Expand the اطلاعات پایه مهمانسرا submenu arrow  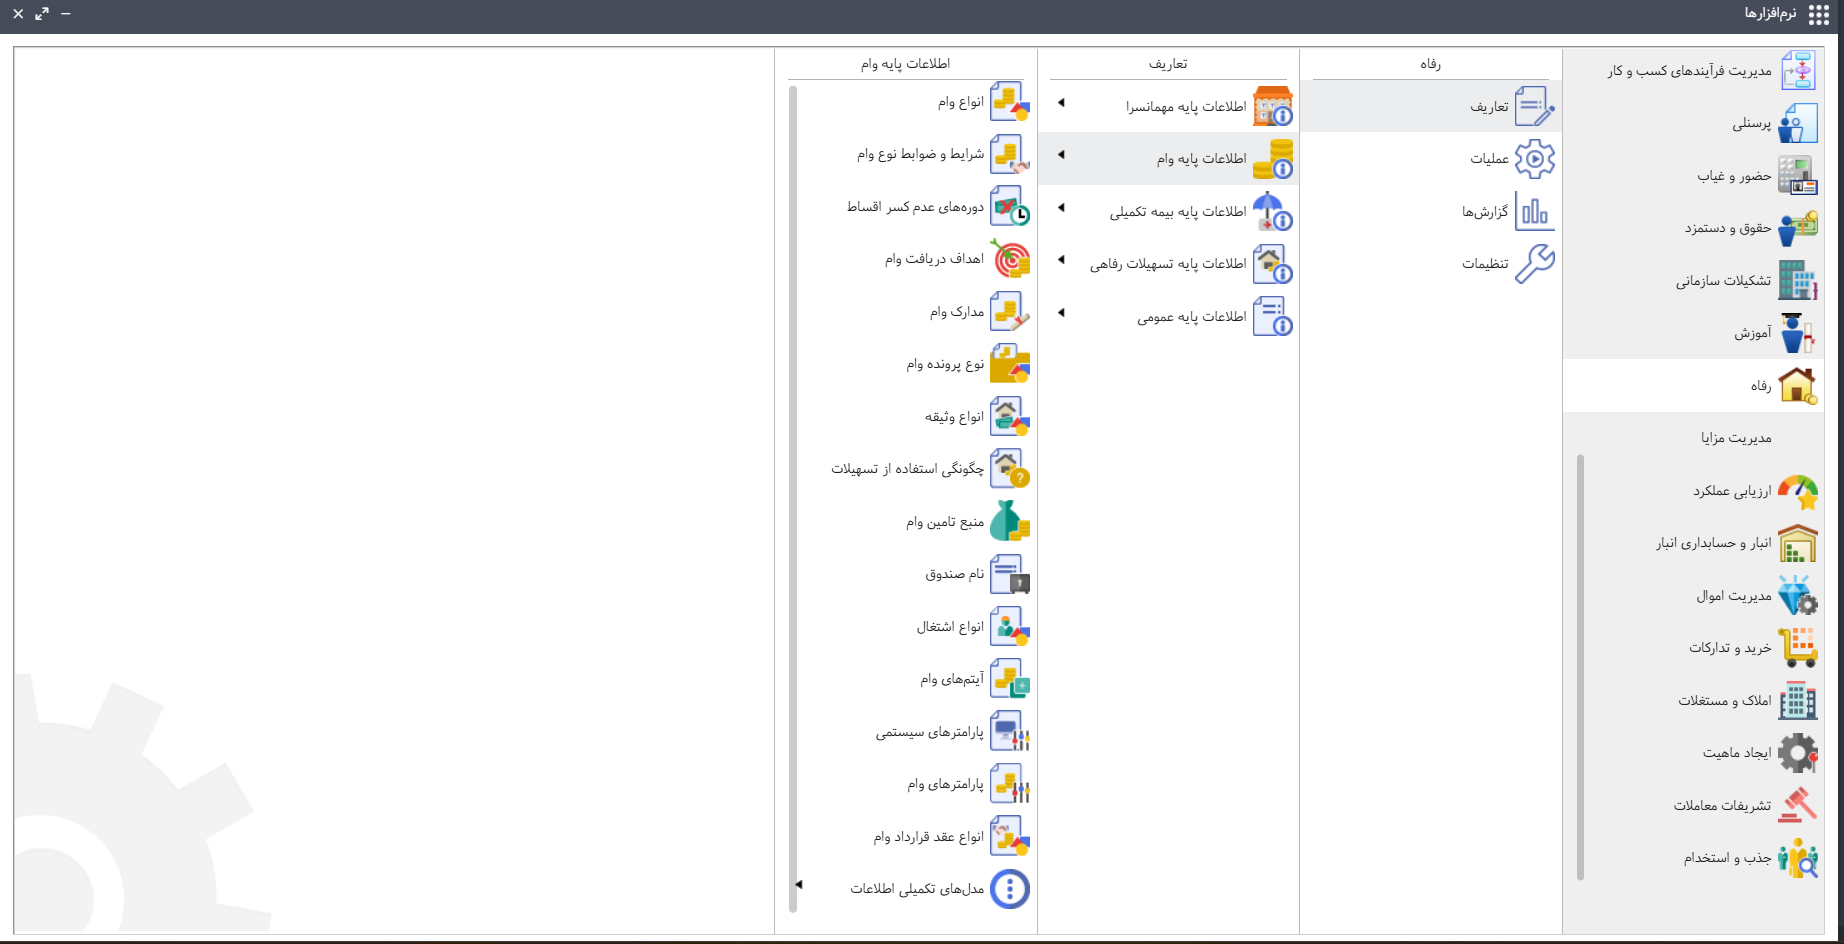click(x=1061, y=103)
